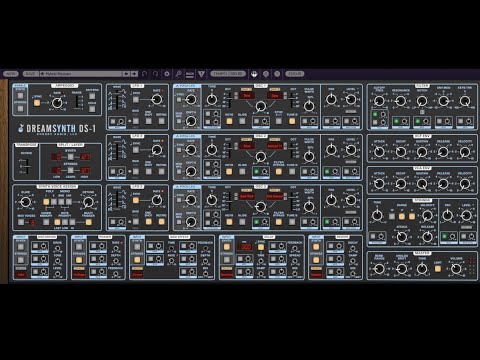Click the SAVE preset button
Image resolution: width=480 pixels, height=360 pixels.
pos(30,74)
